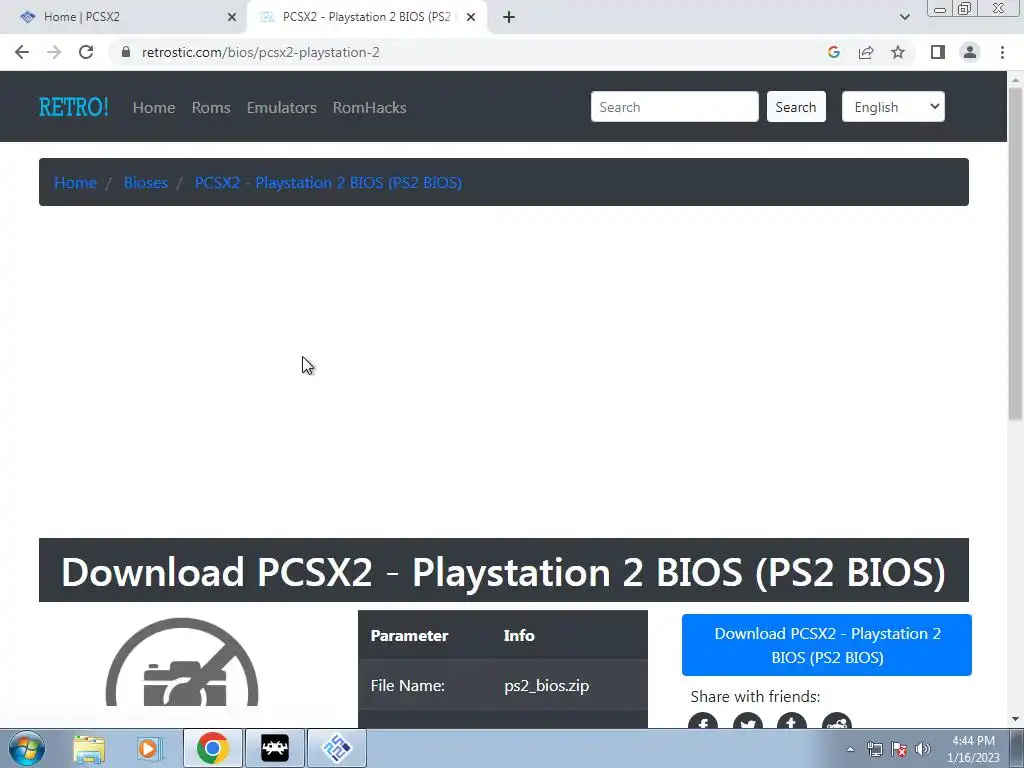Image resolution: width=1024 pixels, height=768 pixels.
Task: Bookmark this page with star
Action: [898, 52]
